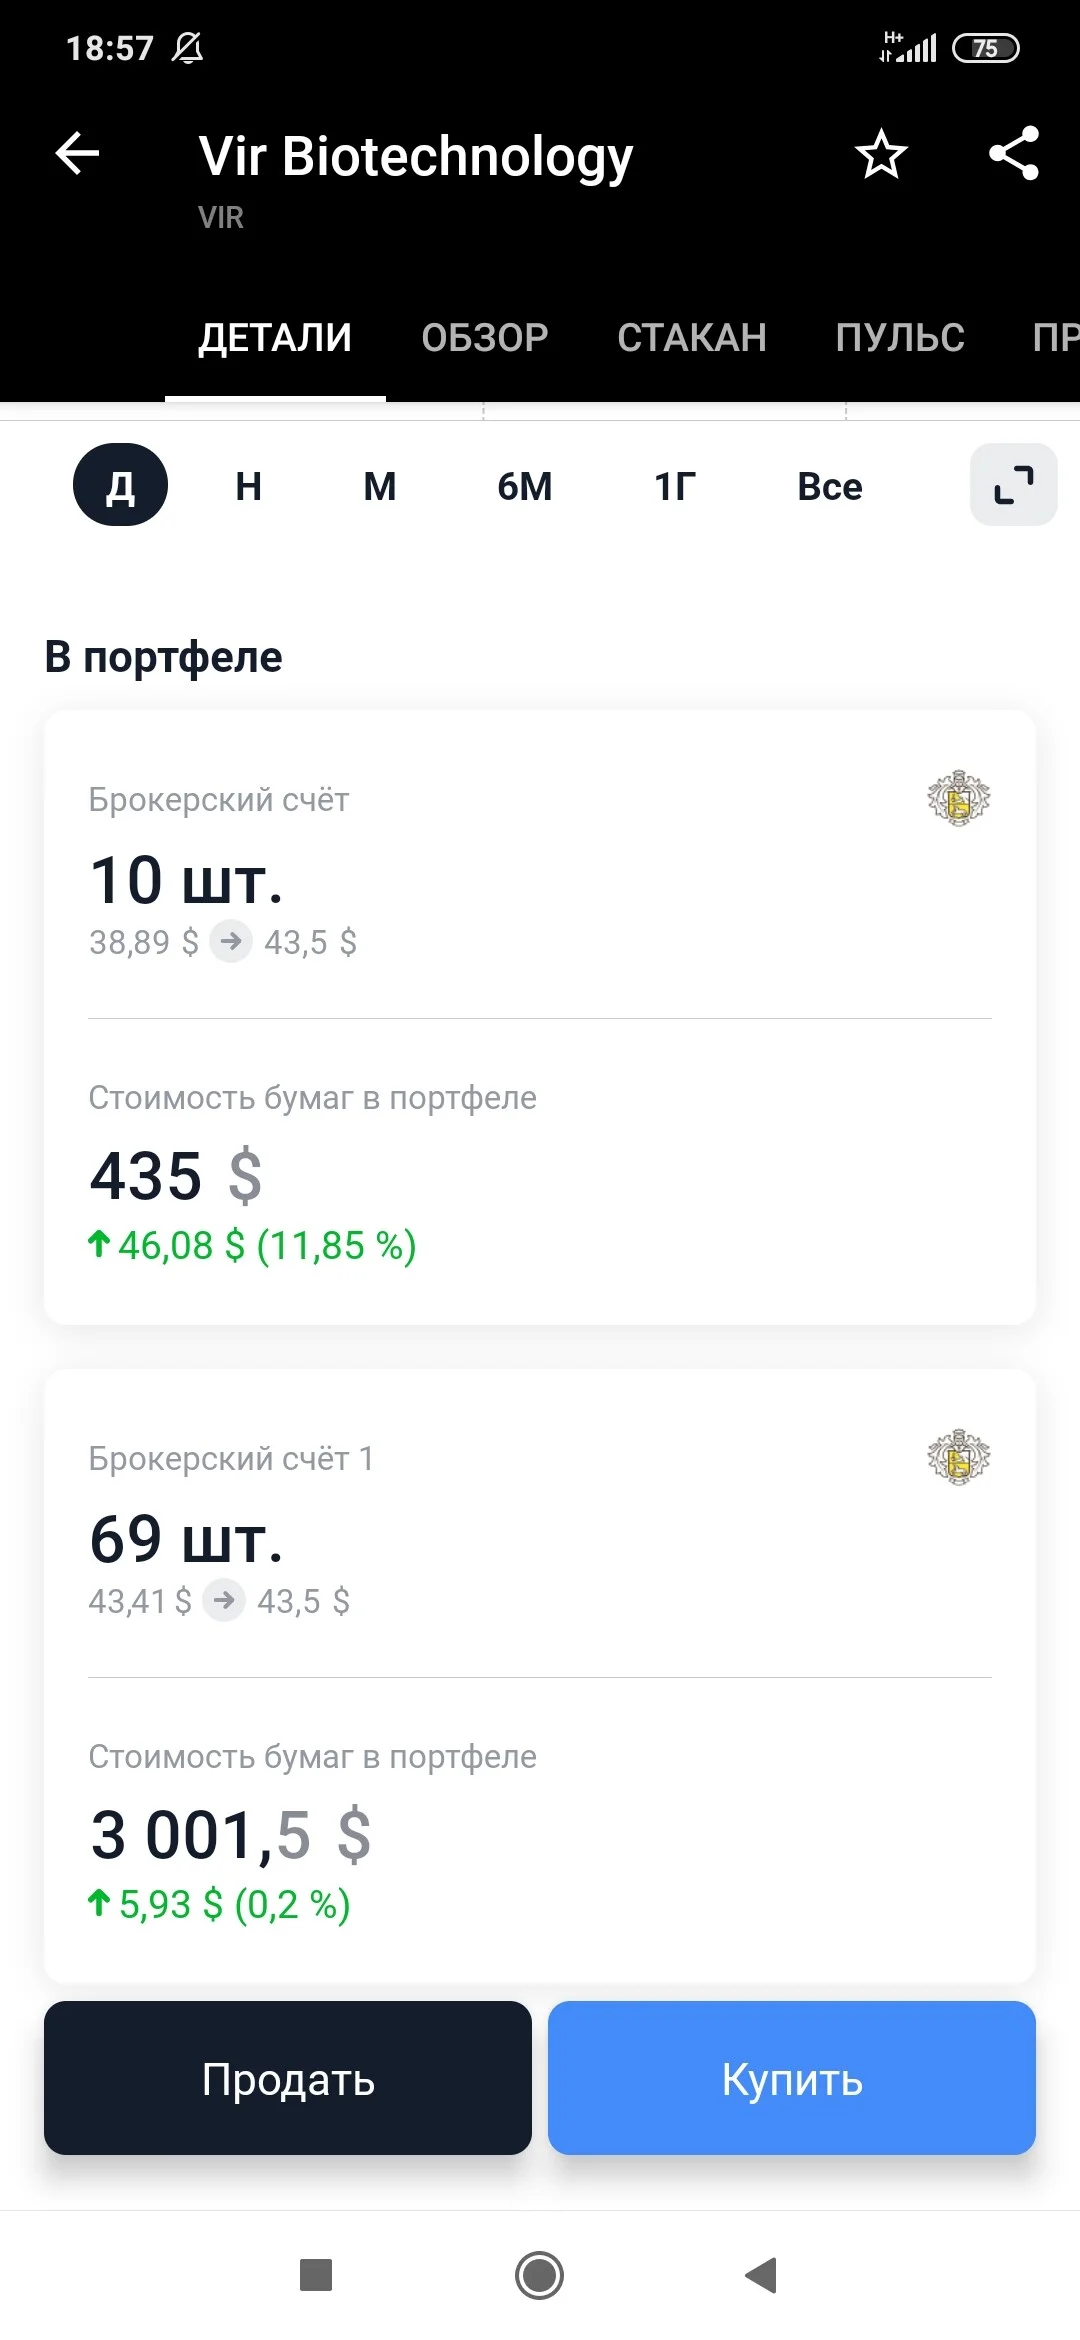Tap Tinkoff logo on Брокерский счёт card
The height and width of the screenshot is (2340, 1080).
(958, 798)
